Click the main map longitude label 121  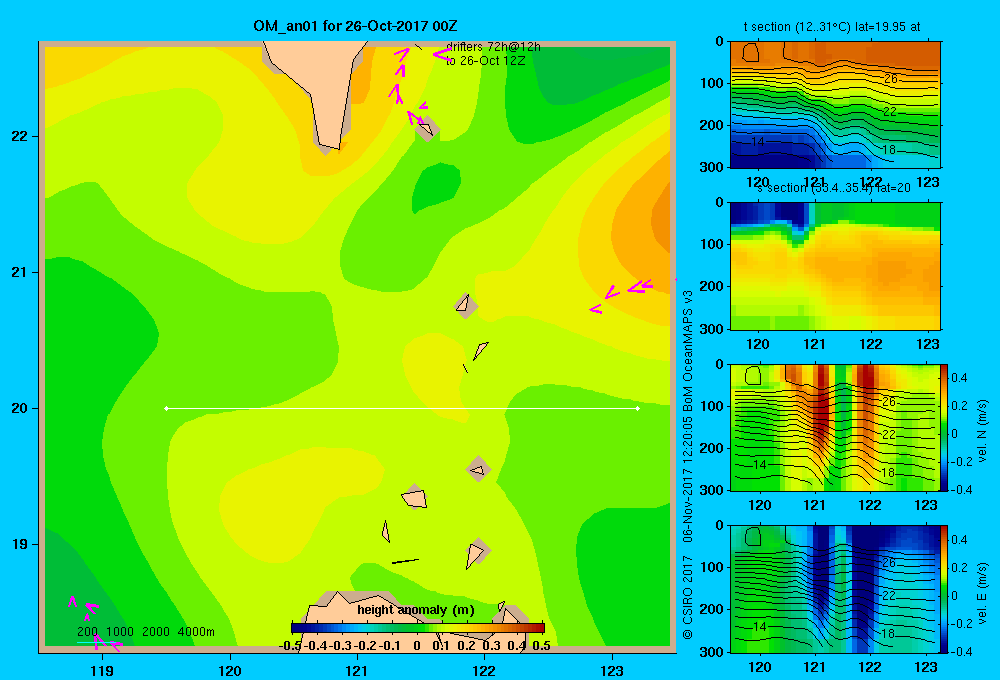click(357, 670)
